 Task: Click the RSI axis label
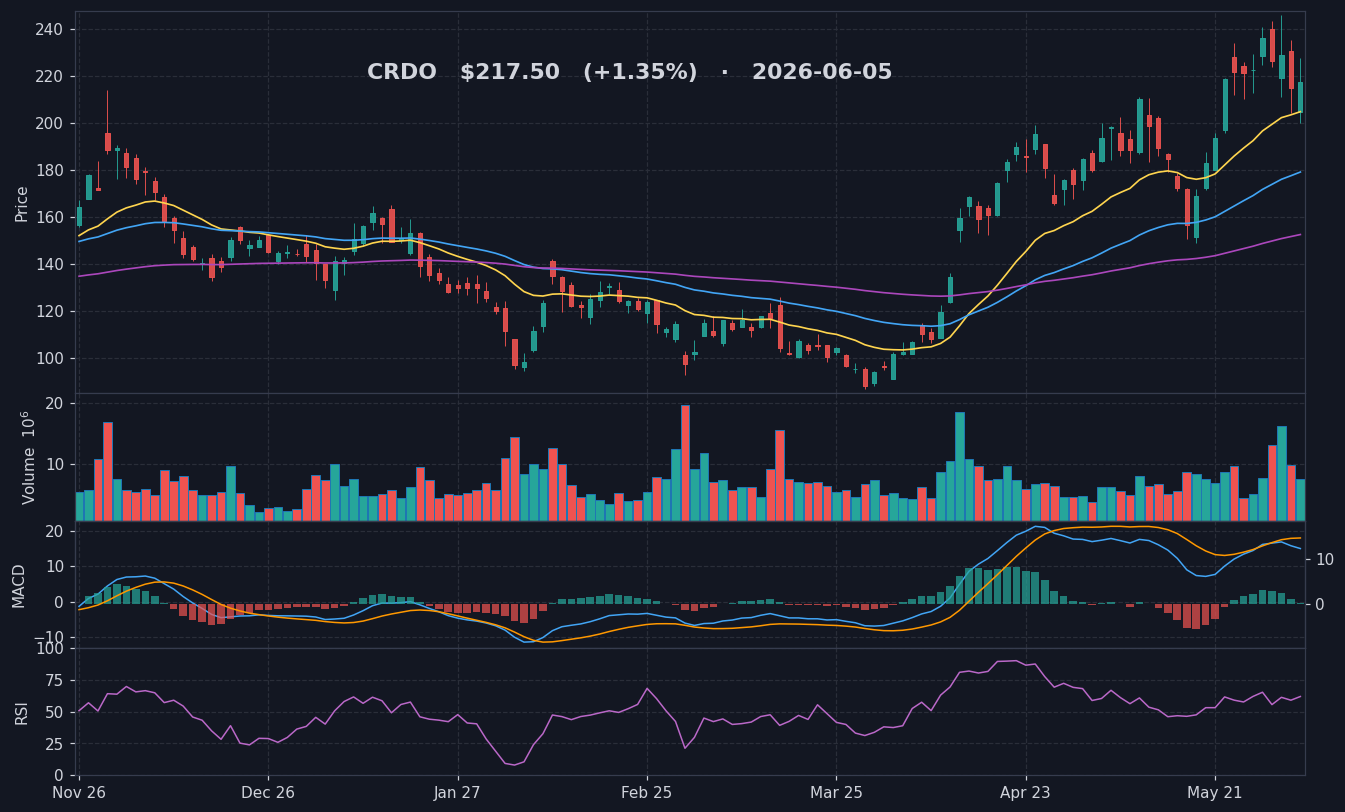click(21, 712)
